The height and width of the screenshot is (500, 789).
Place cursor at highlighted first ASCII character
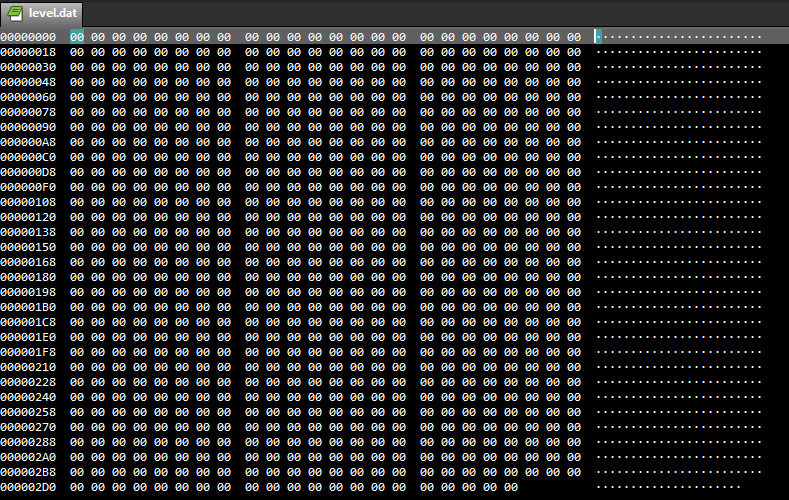[598, 37]
